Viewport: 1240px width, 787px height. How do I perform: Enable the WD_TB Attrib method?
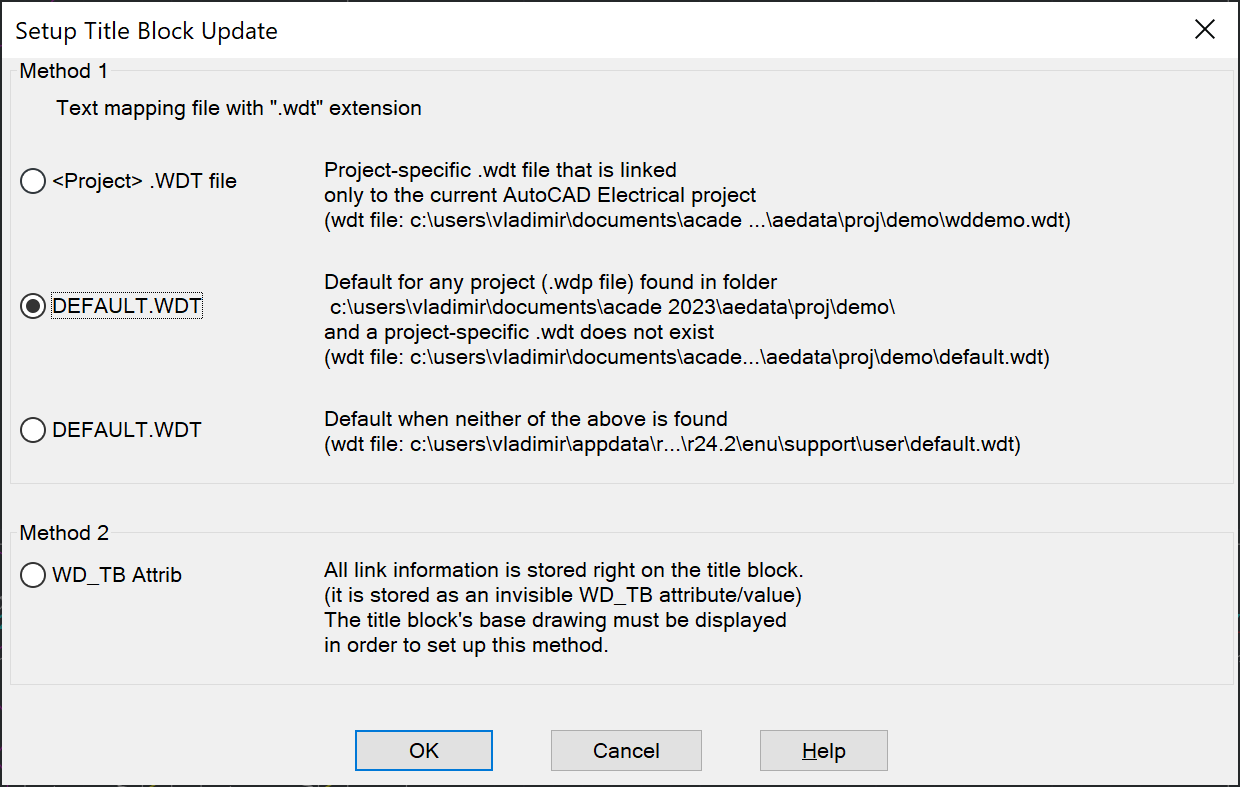click(32, 575)
